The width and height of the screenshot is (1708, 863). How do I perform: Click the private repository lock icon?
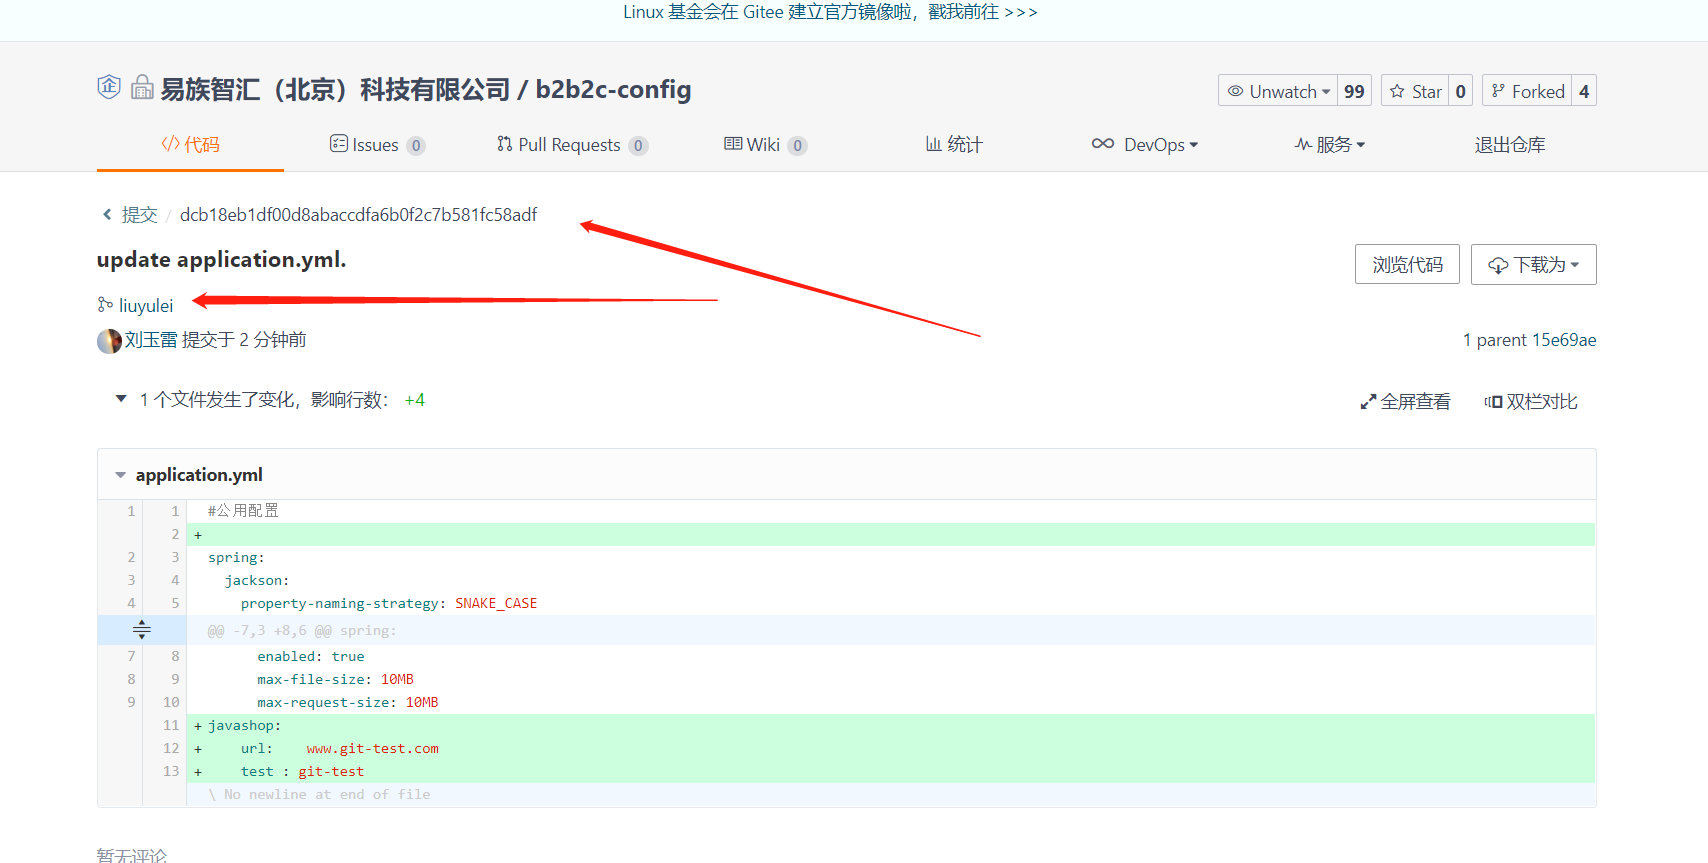click(142, 88)
